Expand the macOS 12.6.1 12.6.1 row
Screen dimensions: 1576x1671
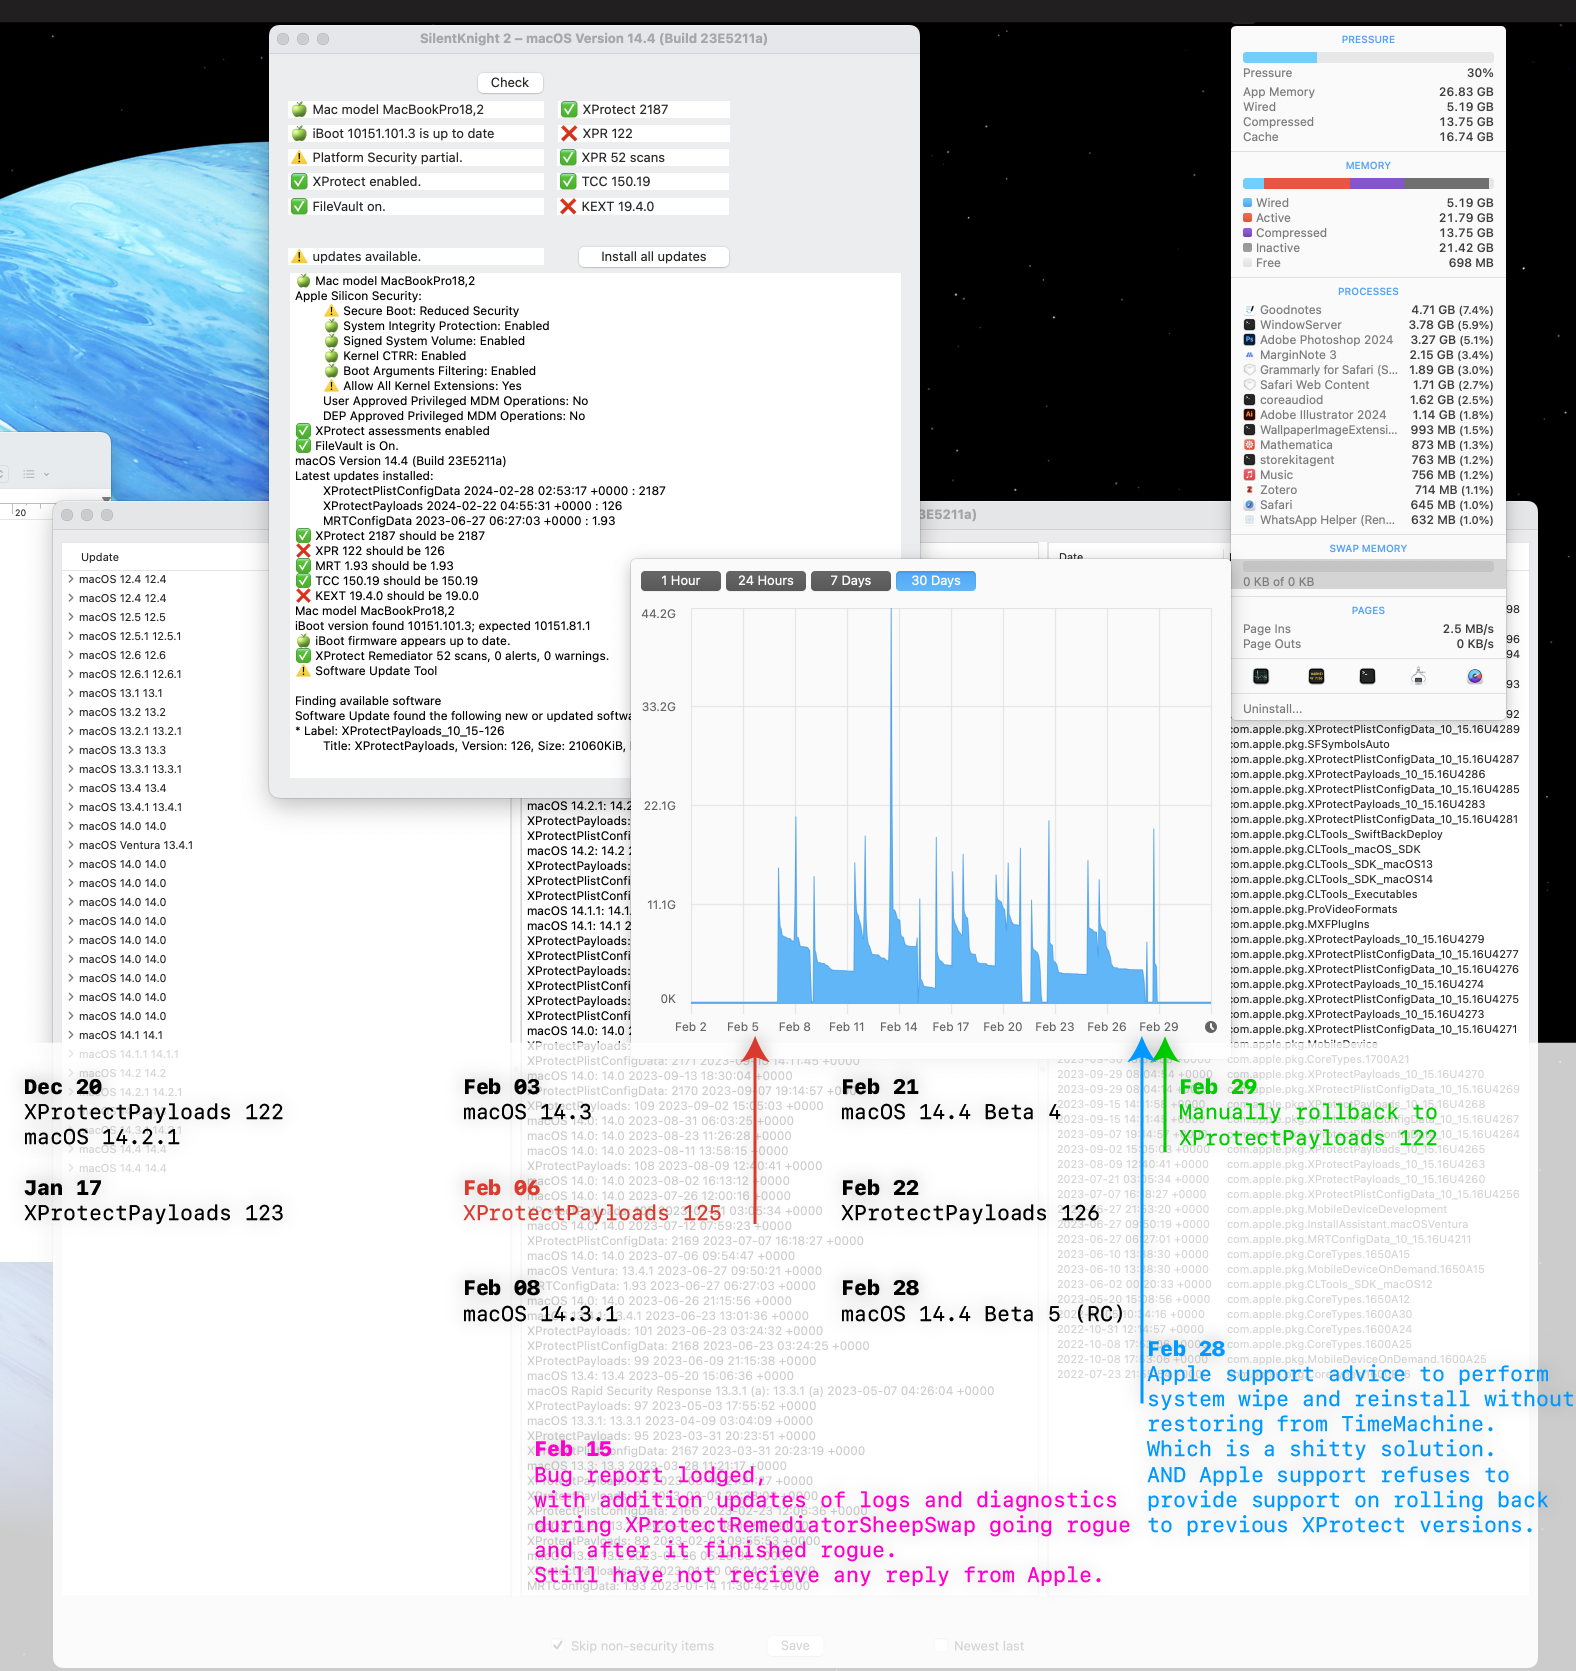[x=71, y=674]
